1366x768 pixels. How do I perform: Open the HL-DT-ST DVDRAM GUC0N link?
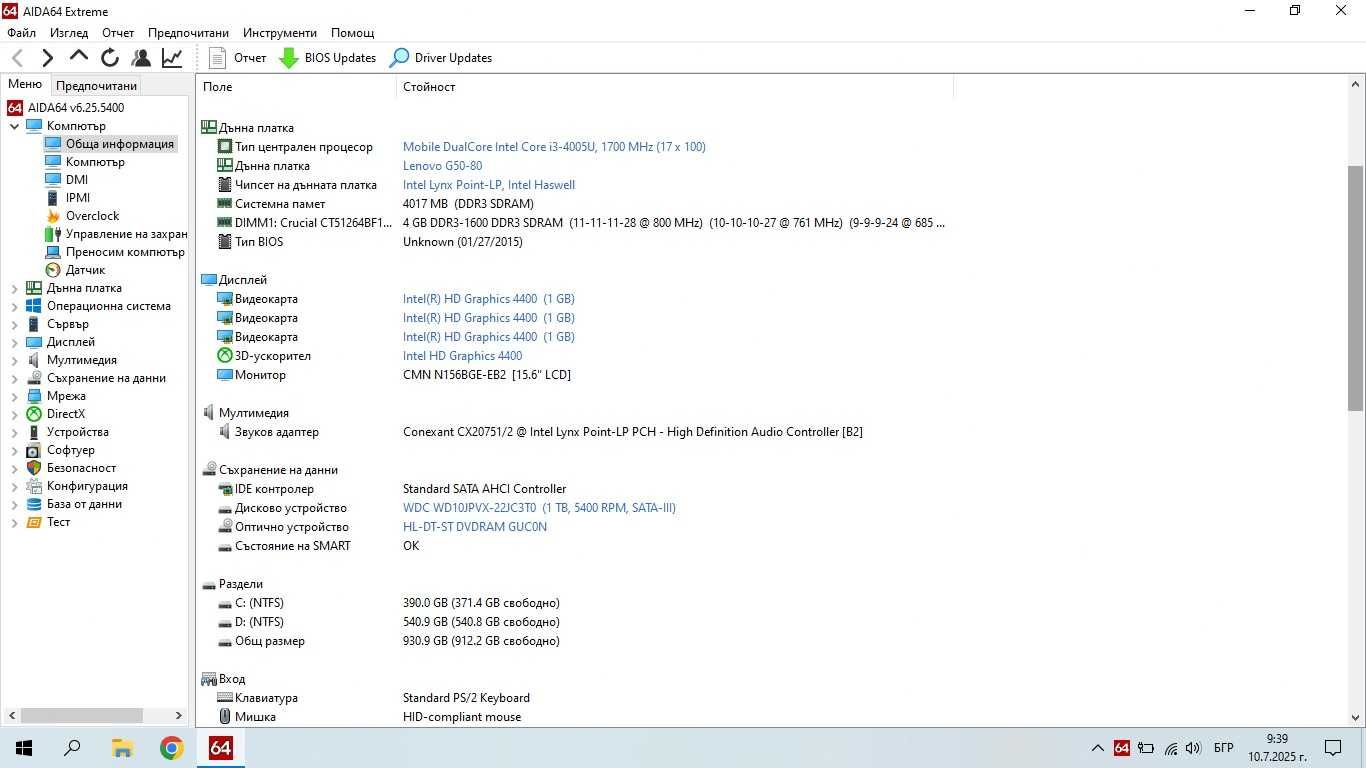[475, 527]
